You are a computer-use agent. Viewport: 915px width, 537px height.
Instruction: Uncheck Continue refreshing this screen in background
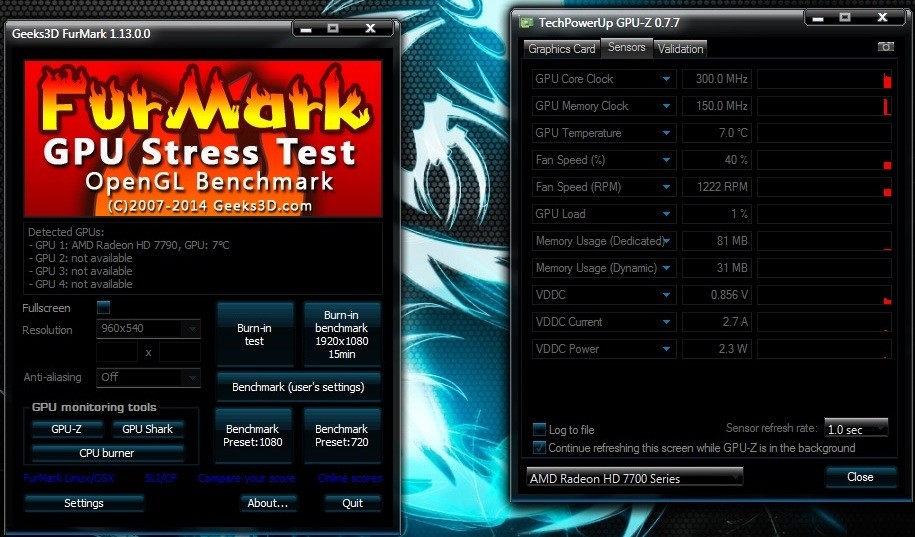539,448
